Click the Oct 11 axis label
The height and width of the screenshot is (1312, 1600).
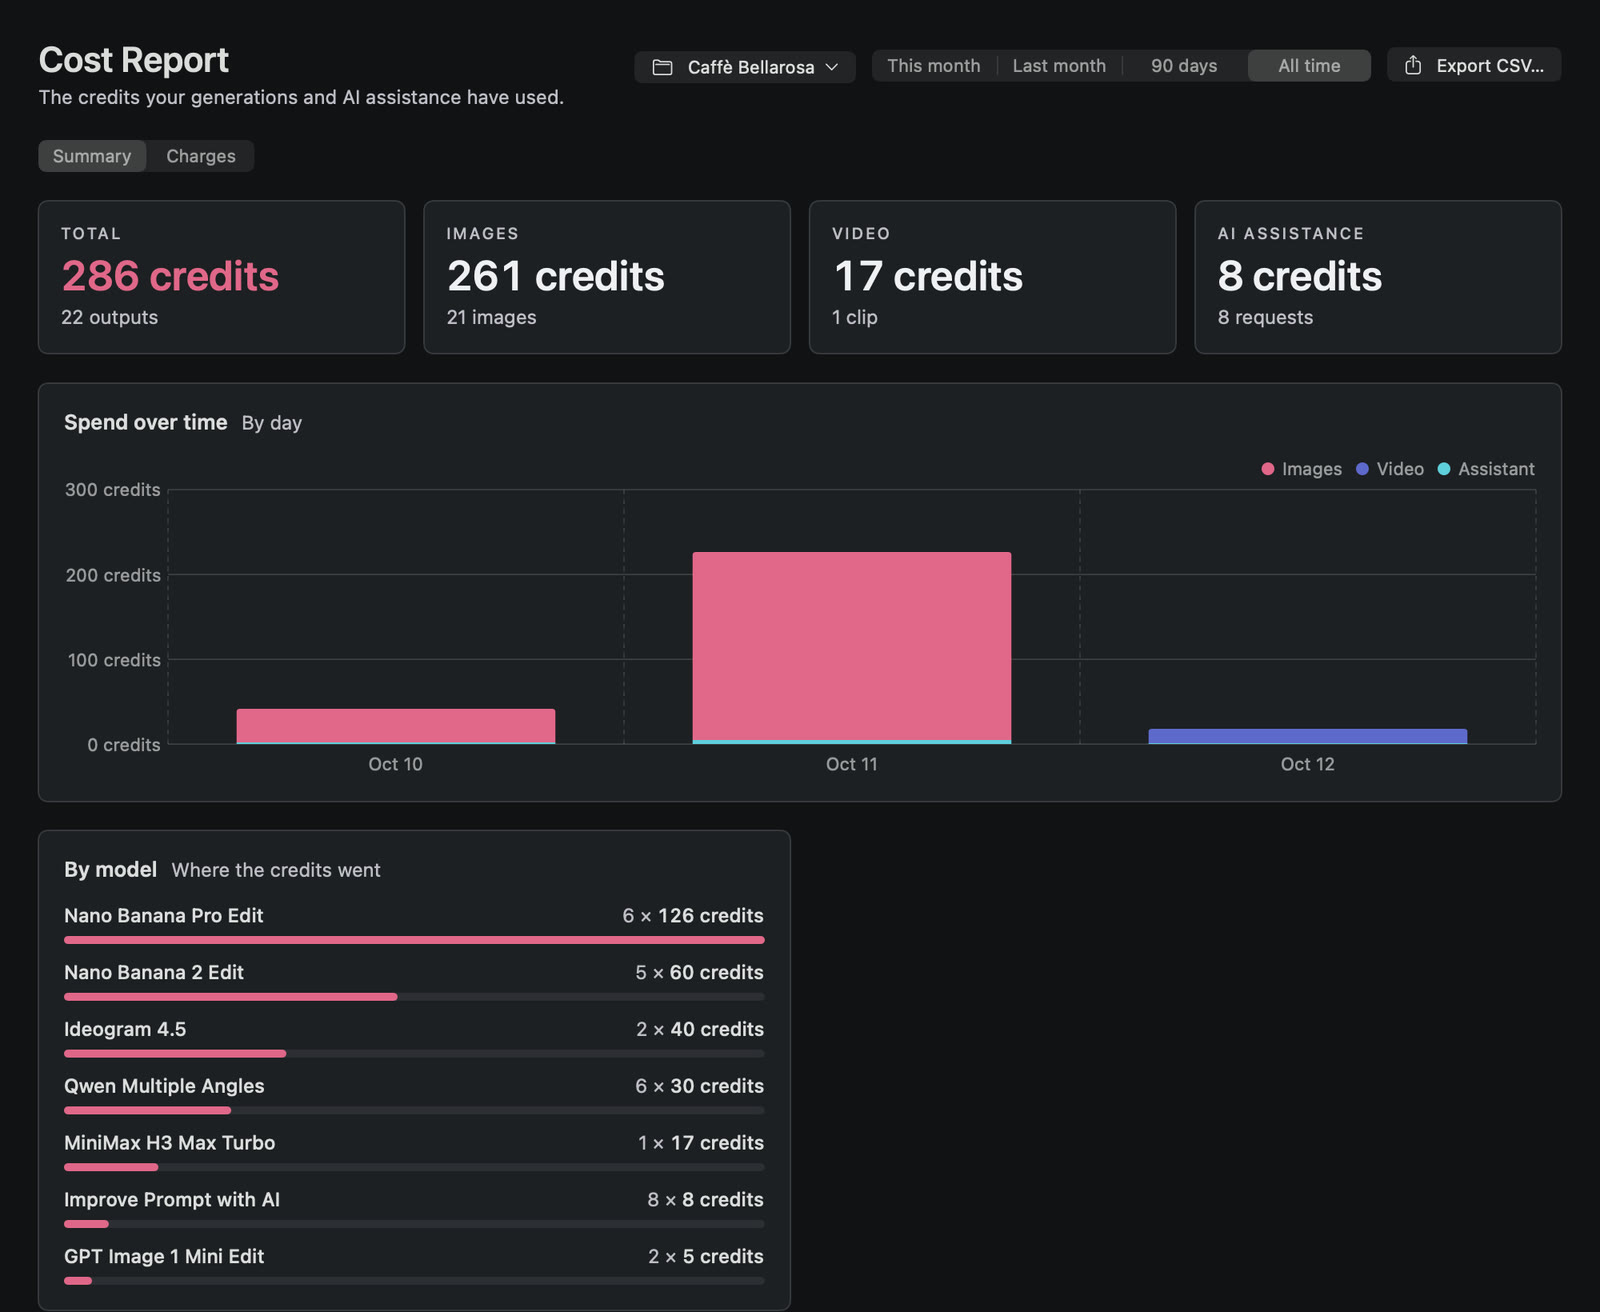click(x=852, y=764)
